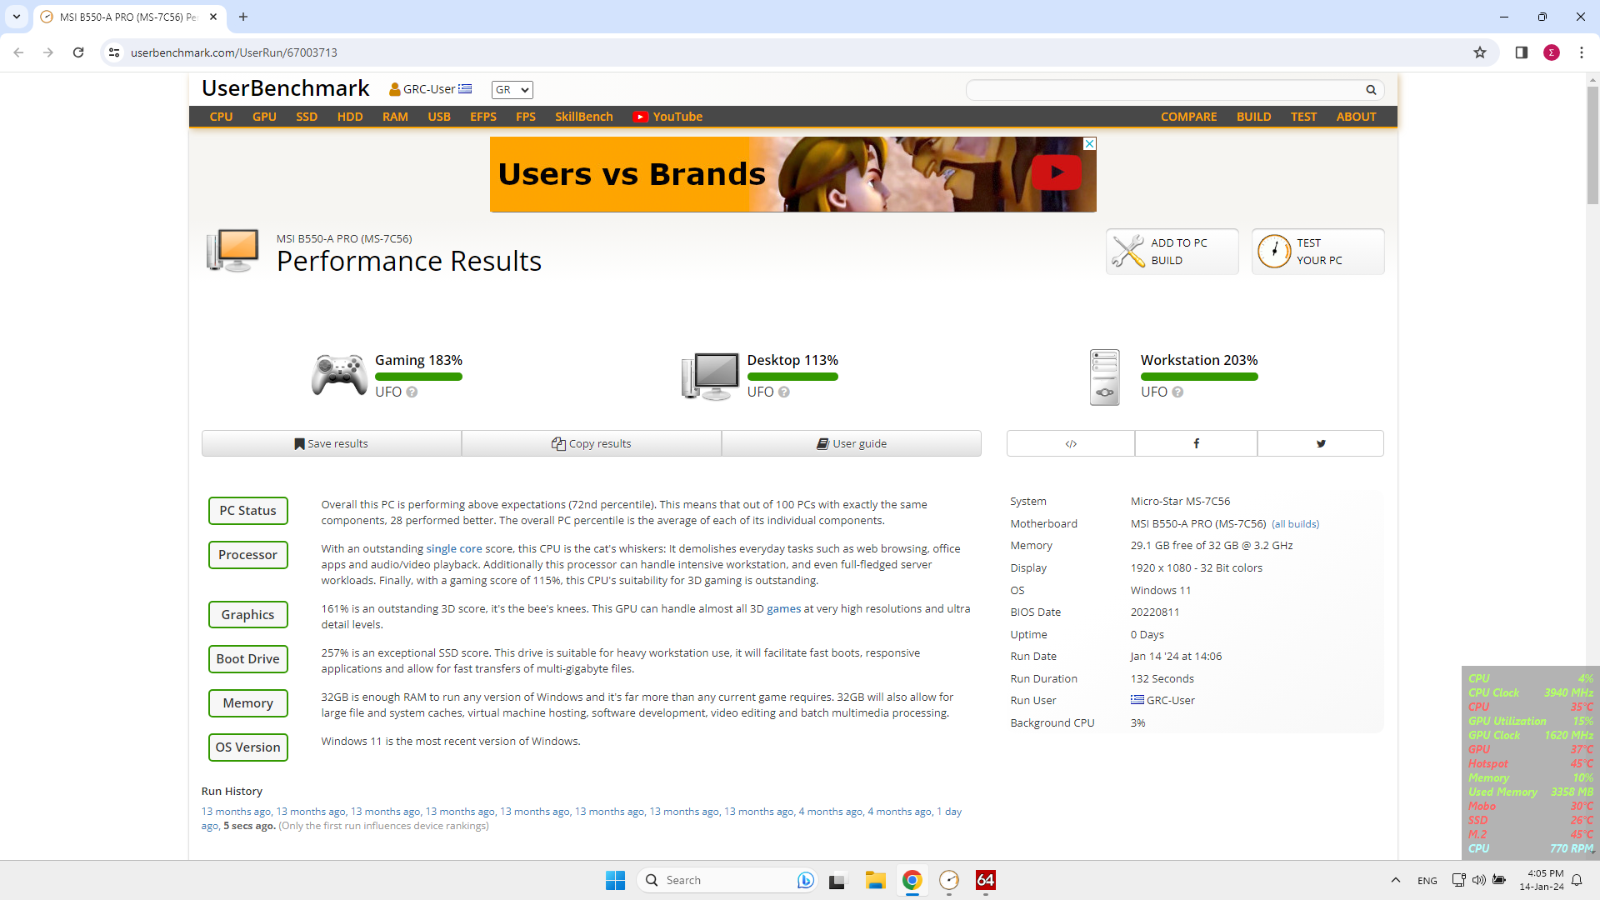Click the PC Status button
The width and height of the screenshot is (1600, 900).
click(x=248, y=511)
